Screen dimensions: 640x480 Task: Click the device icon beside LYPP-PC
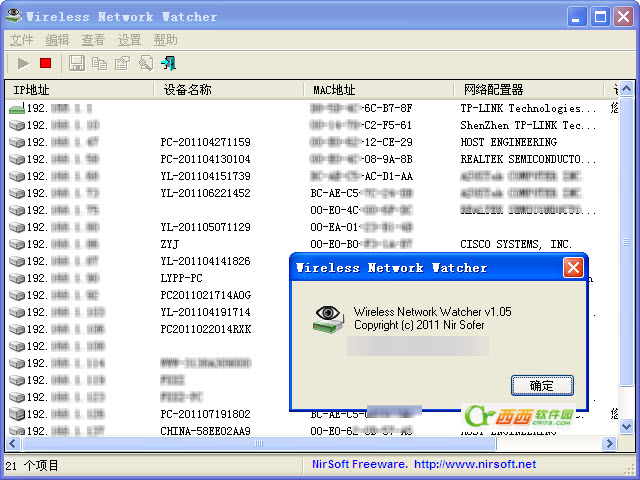[17, 278]
